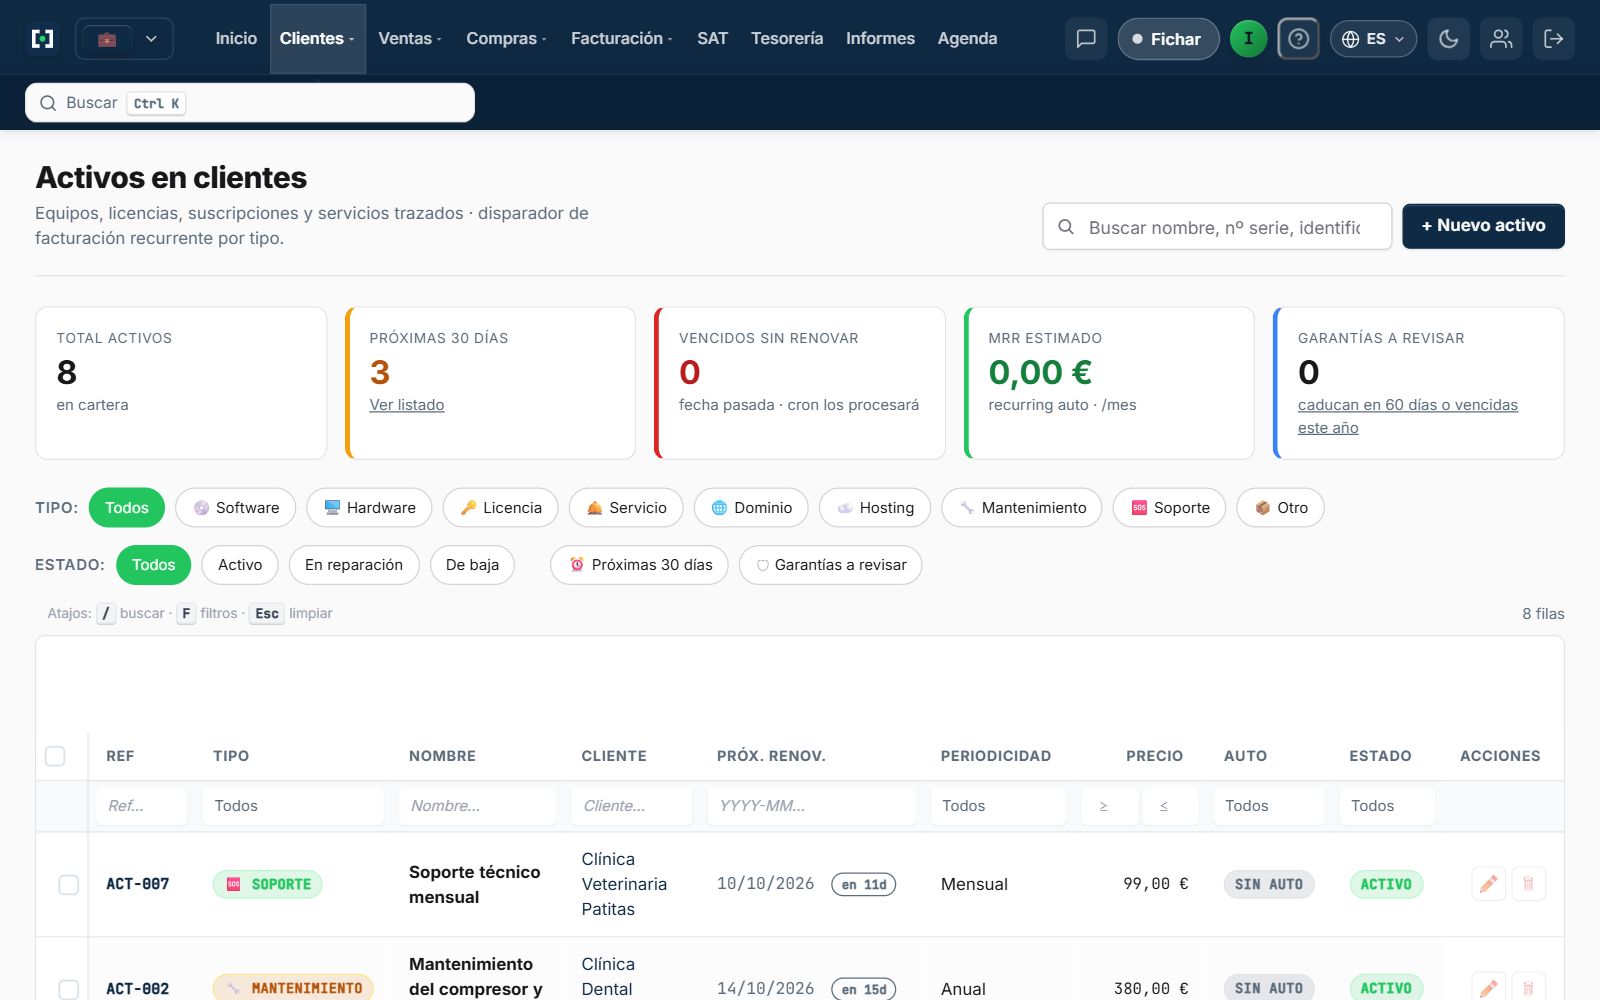Edit asset ACT-007 with pencil icon
Screen dimensions: 1600x1000
click(x=1489, y=884)
